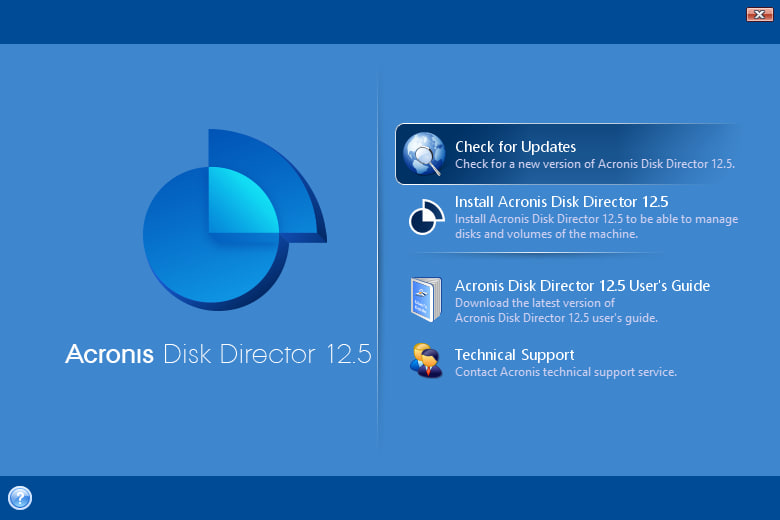Click the globe magnifier Check for Updates icon
This screenshot has height=520, width=780.
point(424,154)
